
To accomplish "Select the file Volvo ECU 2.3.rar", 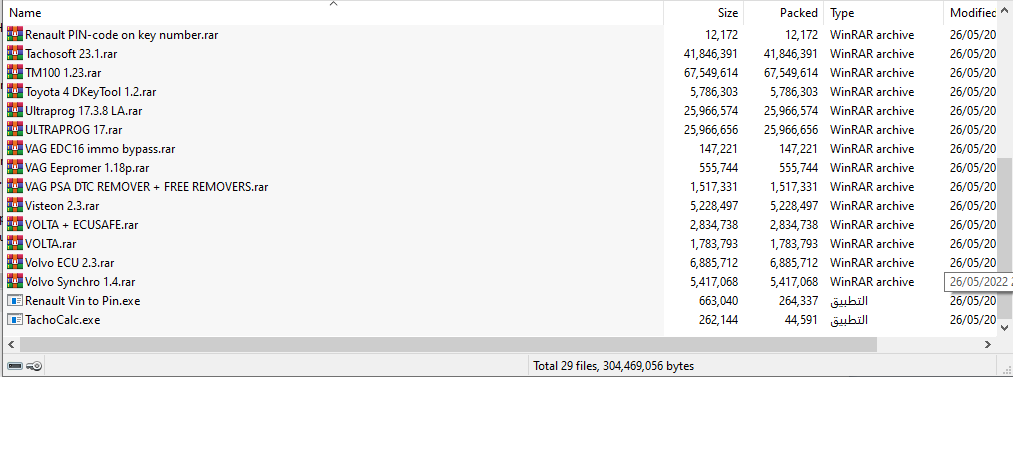I will pos(70,263).
